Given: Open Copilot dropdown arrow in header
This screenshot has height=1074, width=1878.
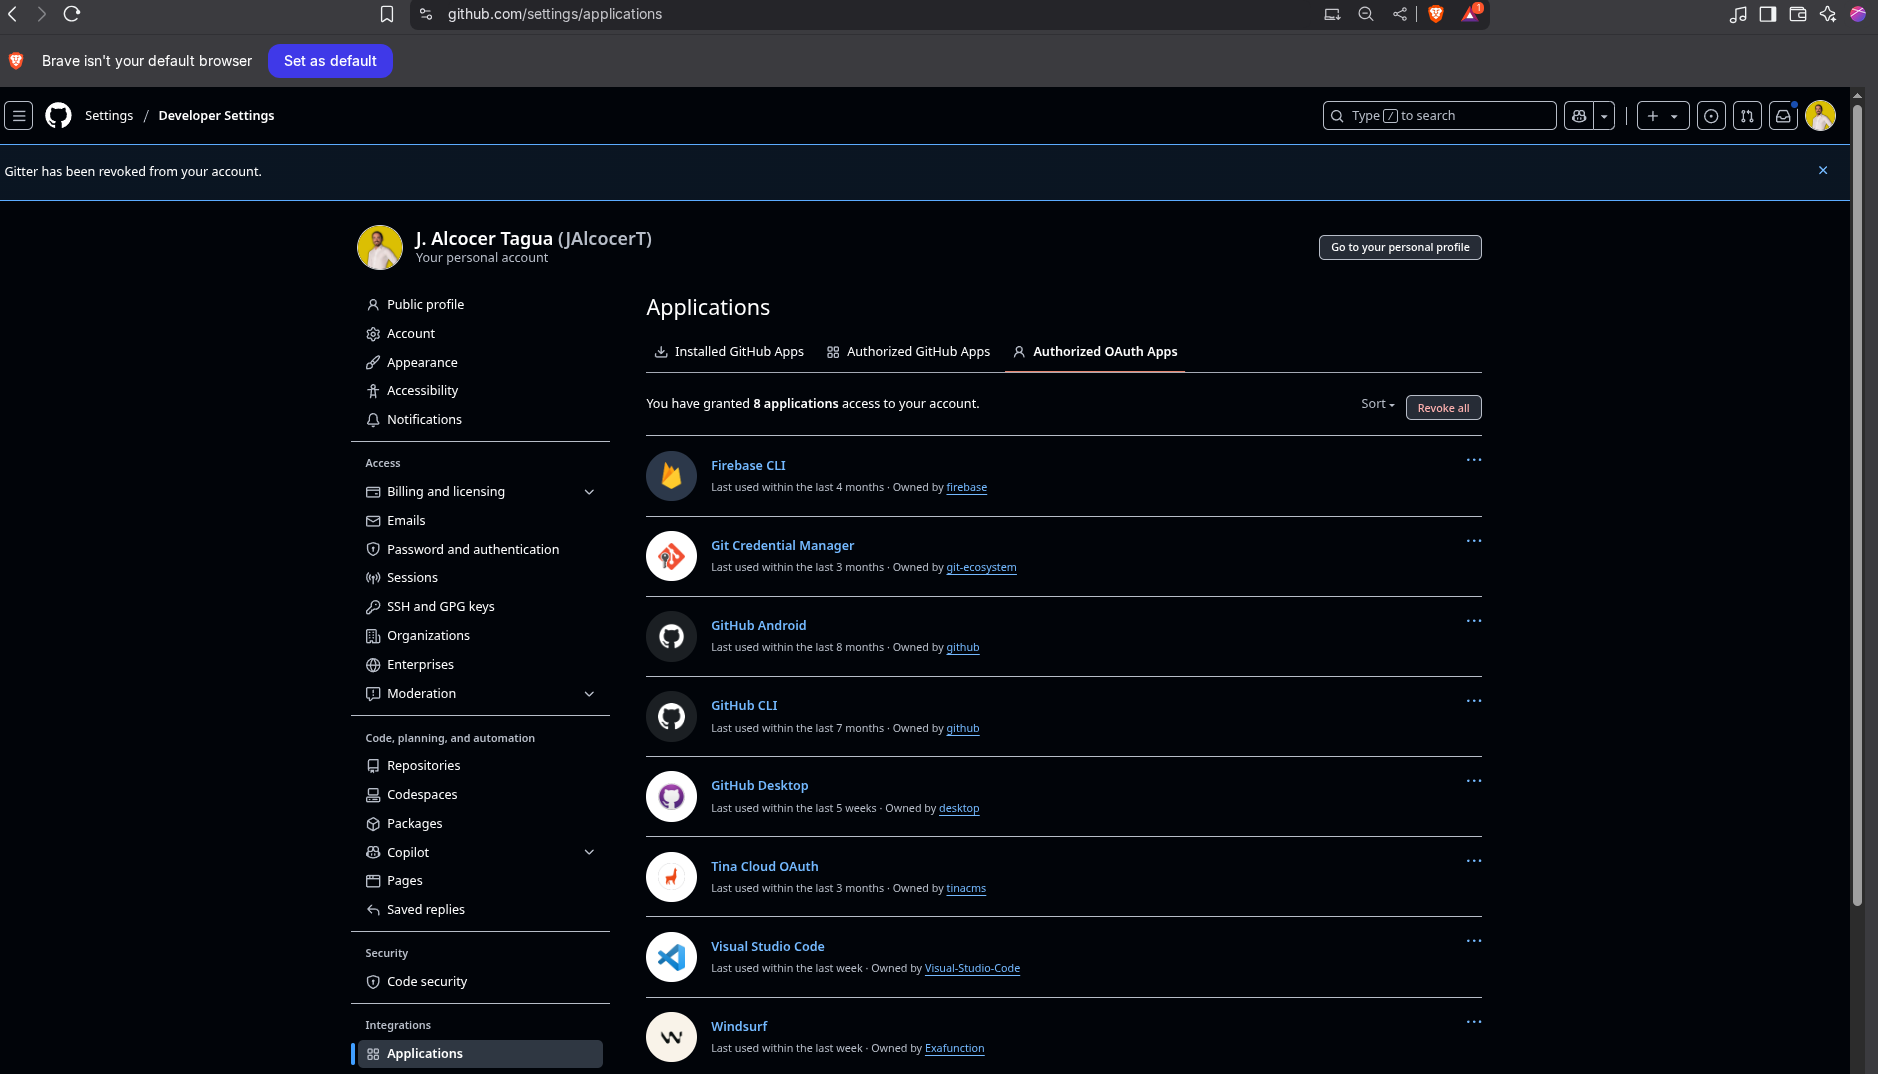Looking at the screenshot, I should pos(1604,116).
